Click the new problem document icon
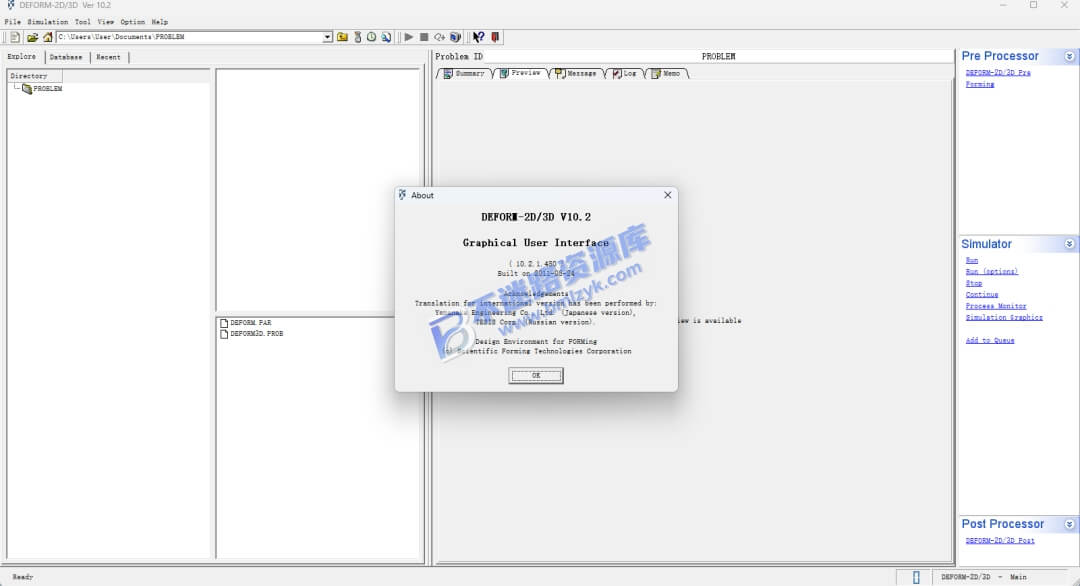Screen dimensions: 1080x586 tap(14, 37)
